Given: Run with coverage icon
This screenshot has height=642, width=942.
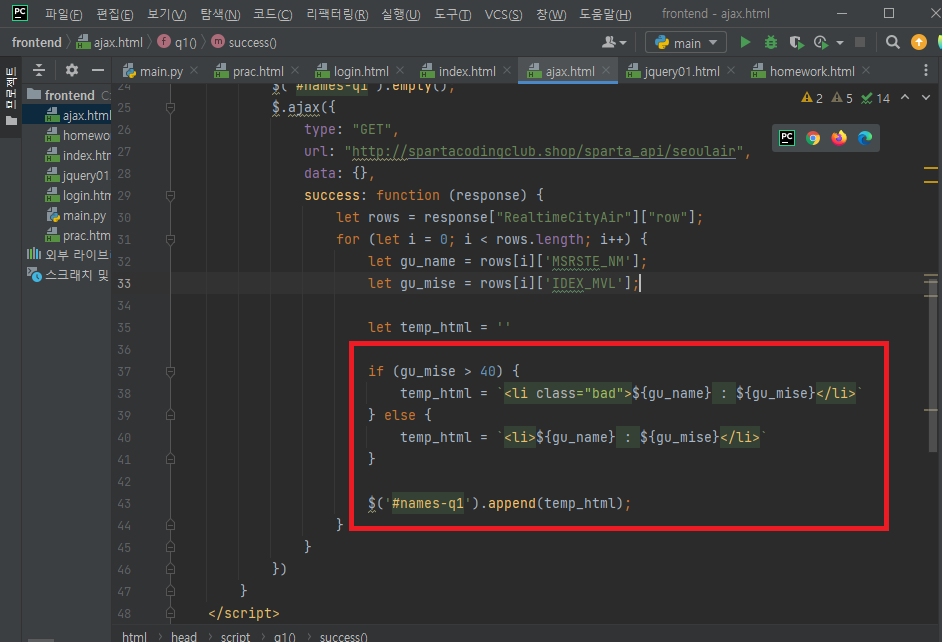Looking at the screenshot, I should tap(796, 42).
